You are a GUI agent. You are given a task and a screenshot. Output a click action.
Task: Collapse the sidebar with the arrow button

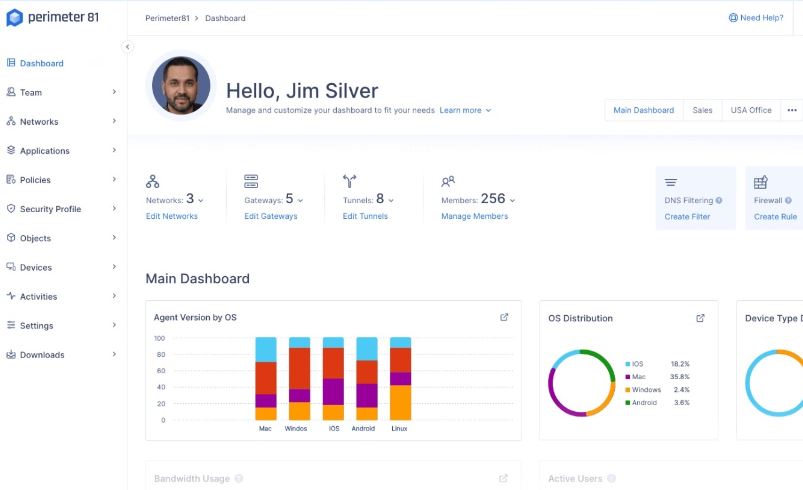coord(128,47)
